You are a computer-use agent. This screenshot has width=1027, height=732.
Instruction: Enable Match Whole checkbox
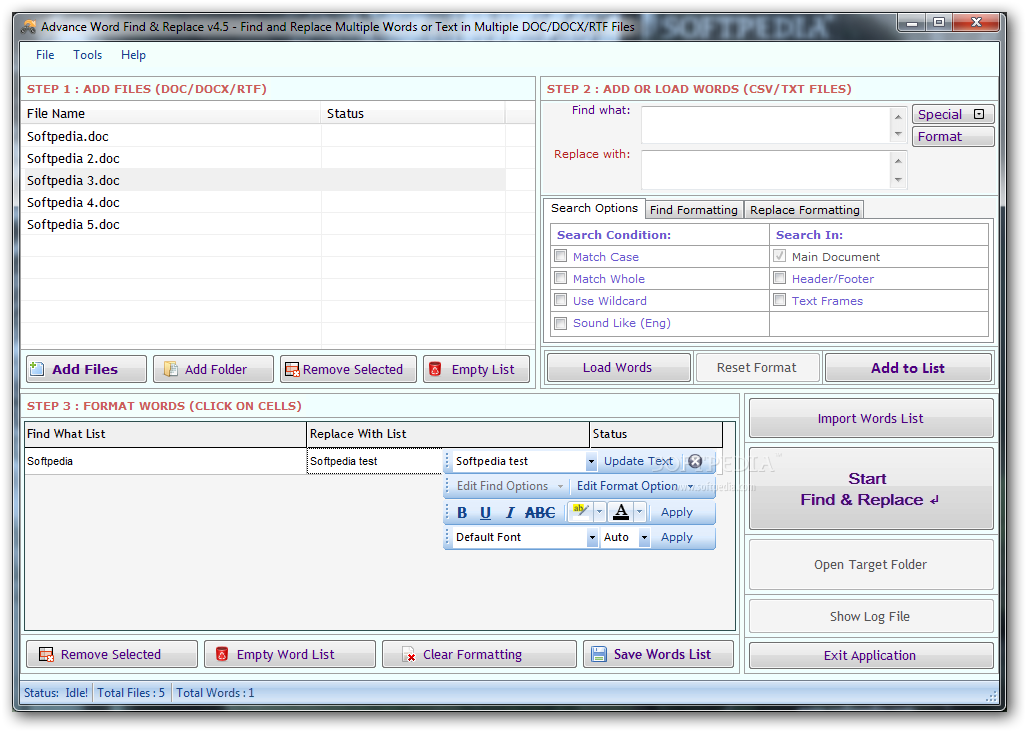pyautogui.click(x=561, y=278)
